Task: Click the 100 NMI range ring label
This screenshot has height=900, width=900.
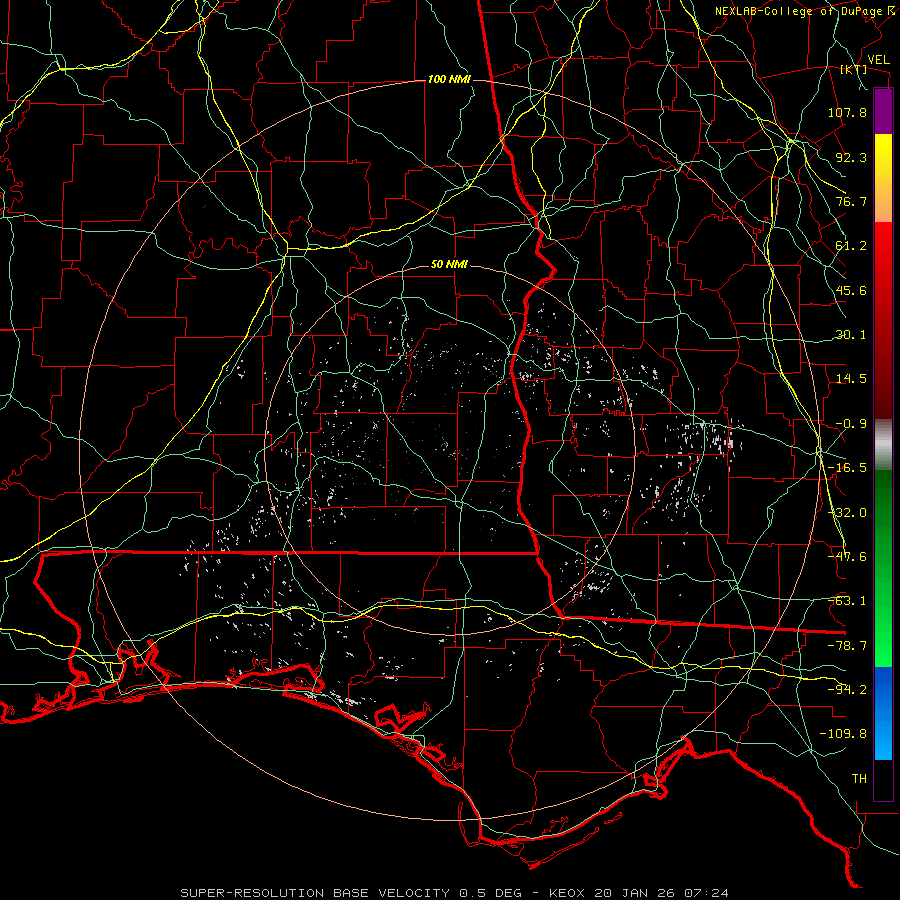Action: (449, 79)
